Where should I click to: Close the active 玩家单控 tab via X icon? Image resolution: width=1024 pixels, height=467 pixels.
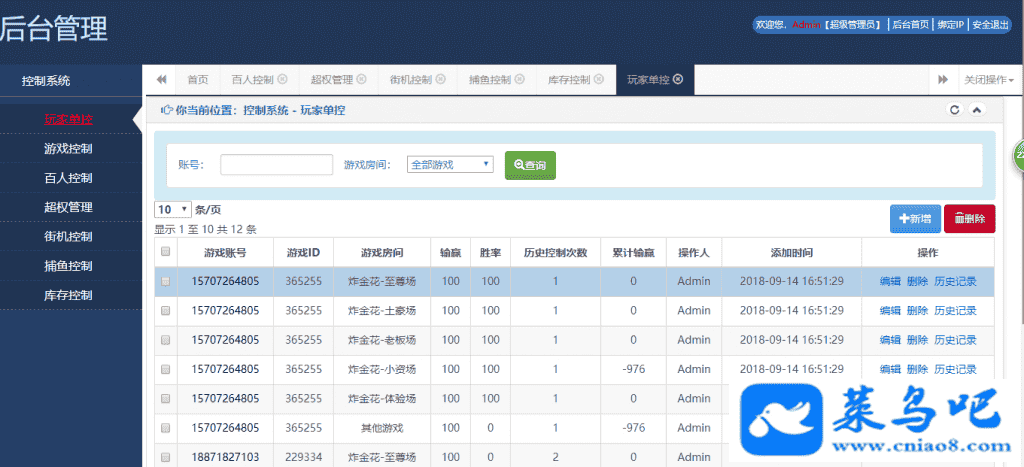[678, 80]
